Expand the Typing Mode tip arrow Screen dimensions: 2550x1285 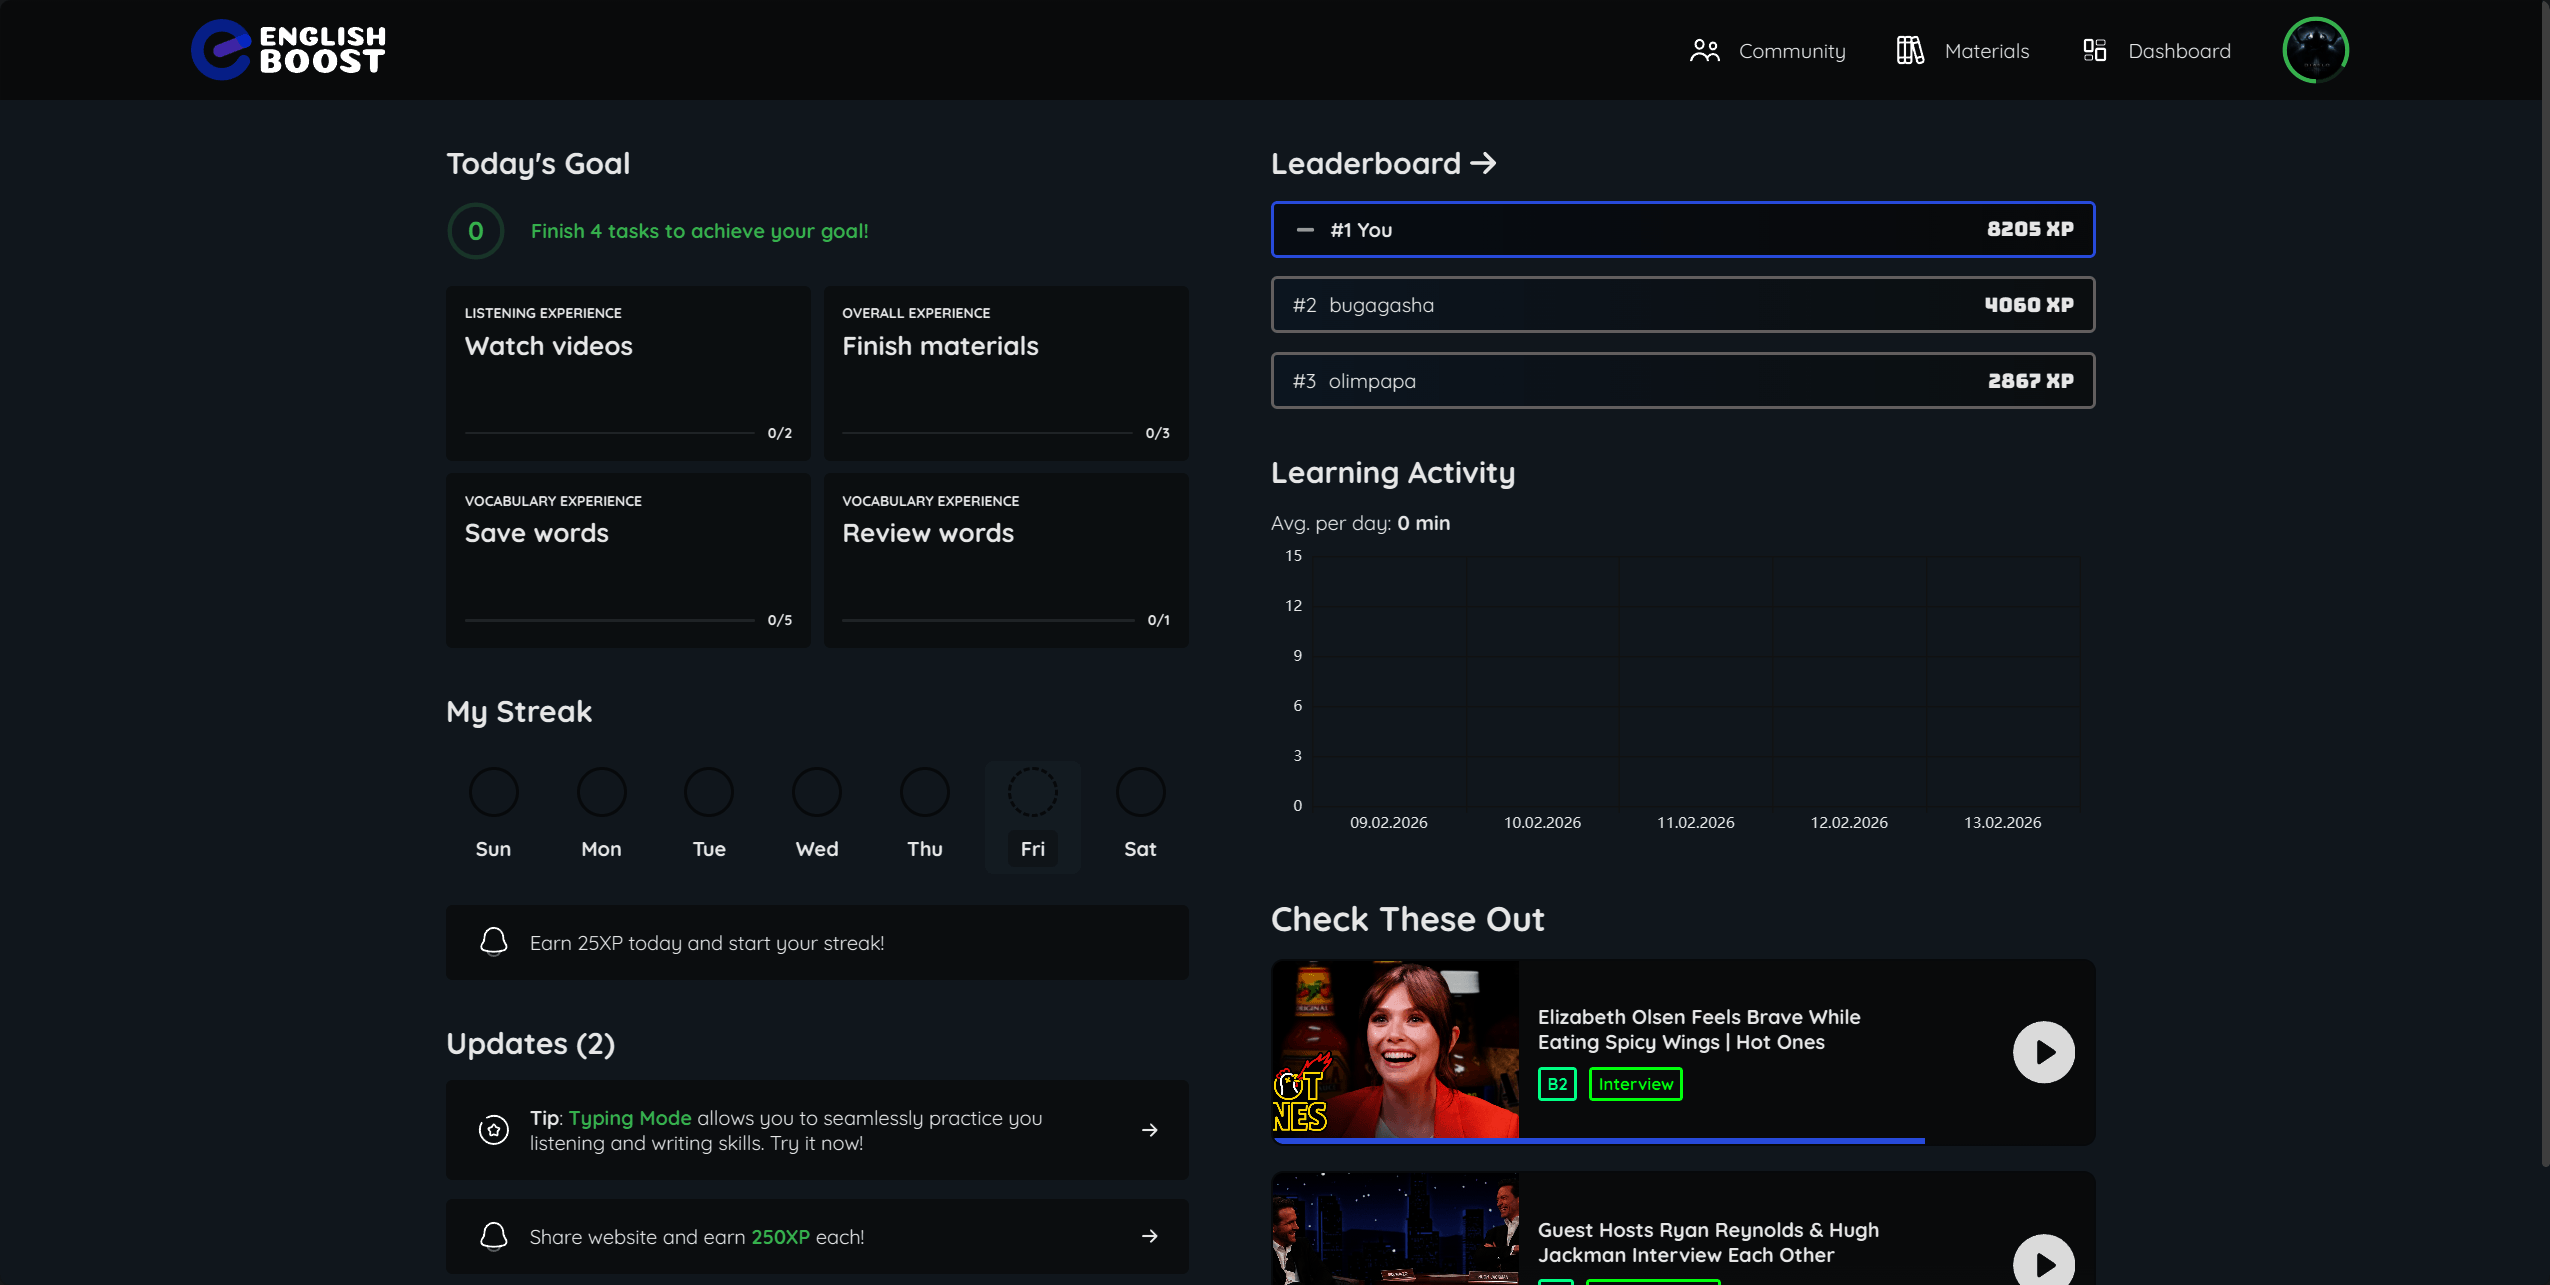[x=1149, y=1130]
